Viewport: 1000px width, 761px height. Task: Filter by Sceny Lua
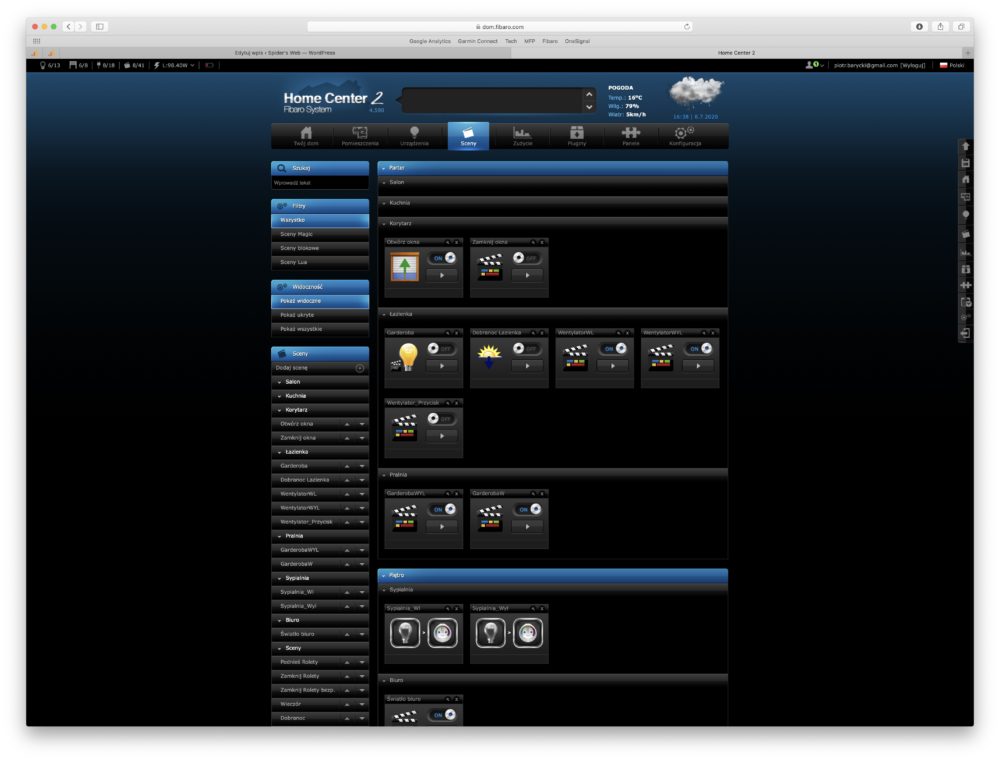320,262
